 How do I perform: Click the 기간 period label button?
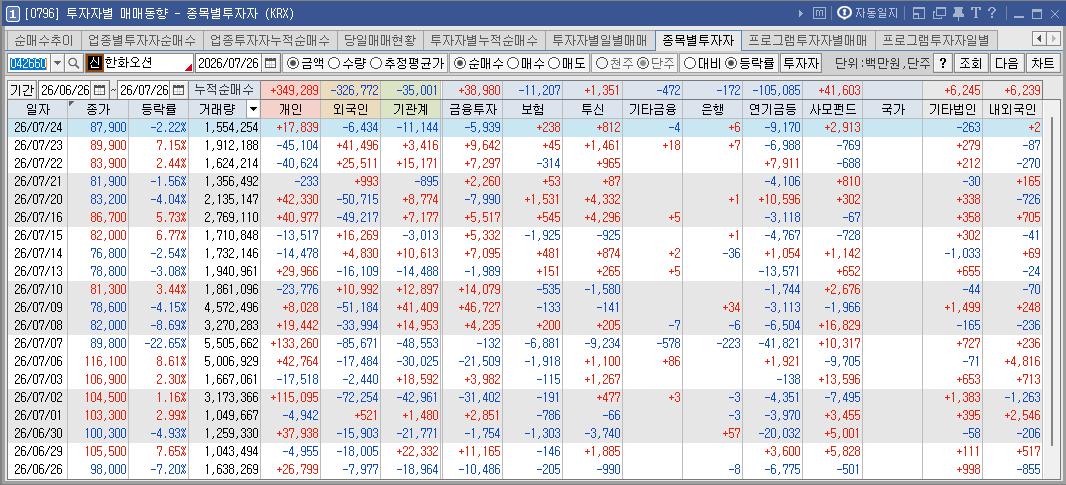tap(22, 90)
